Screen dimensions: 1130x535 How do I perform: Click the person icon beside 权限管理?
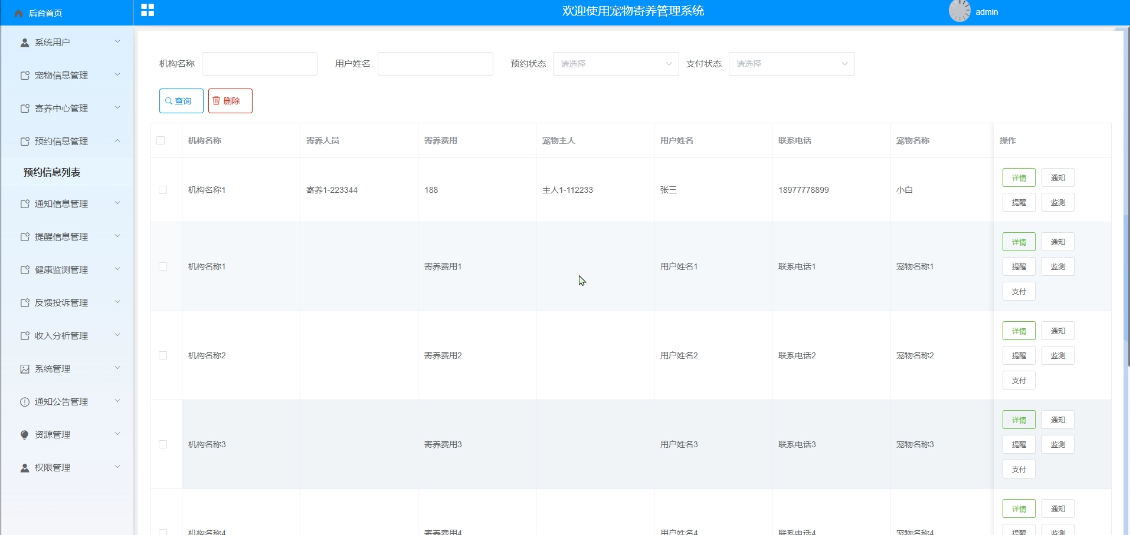coord(25,468)
